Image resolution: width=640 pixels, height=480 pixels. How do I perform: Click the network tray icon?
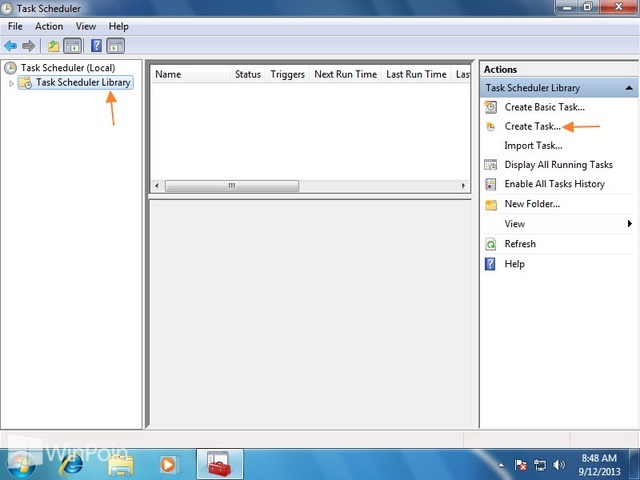click(x=540, y=465)
